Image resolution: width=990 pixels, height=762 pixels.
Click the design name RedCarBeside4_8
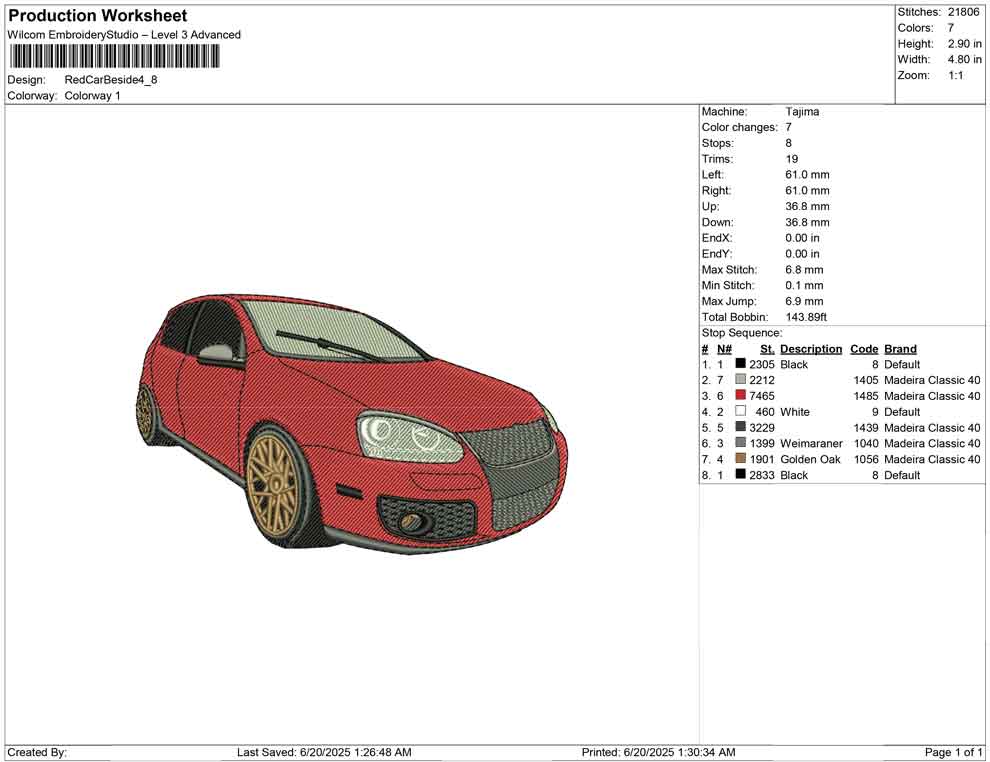pos(111,80)
